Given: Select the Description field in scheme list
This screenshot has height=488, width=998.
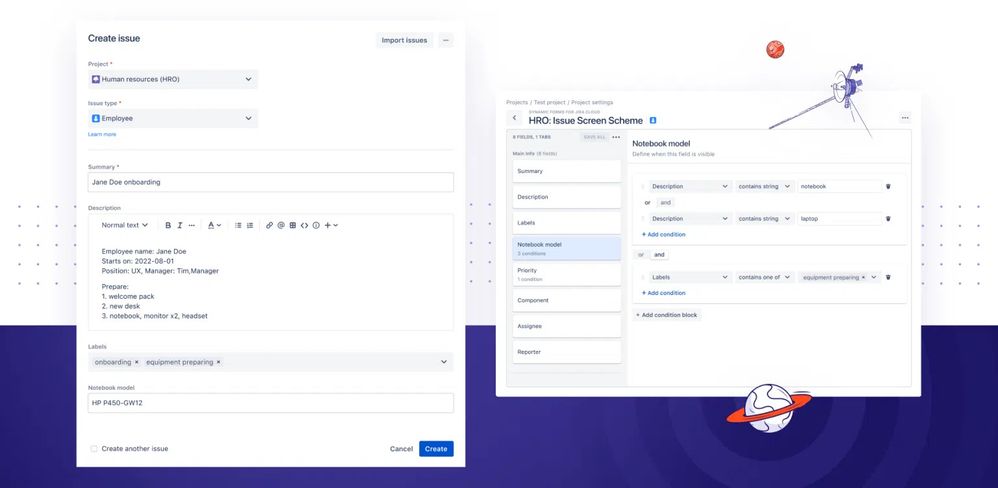Looking at the screenshot, I should (x=566, y=197).
